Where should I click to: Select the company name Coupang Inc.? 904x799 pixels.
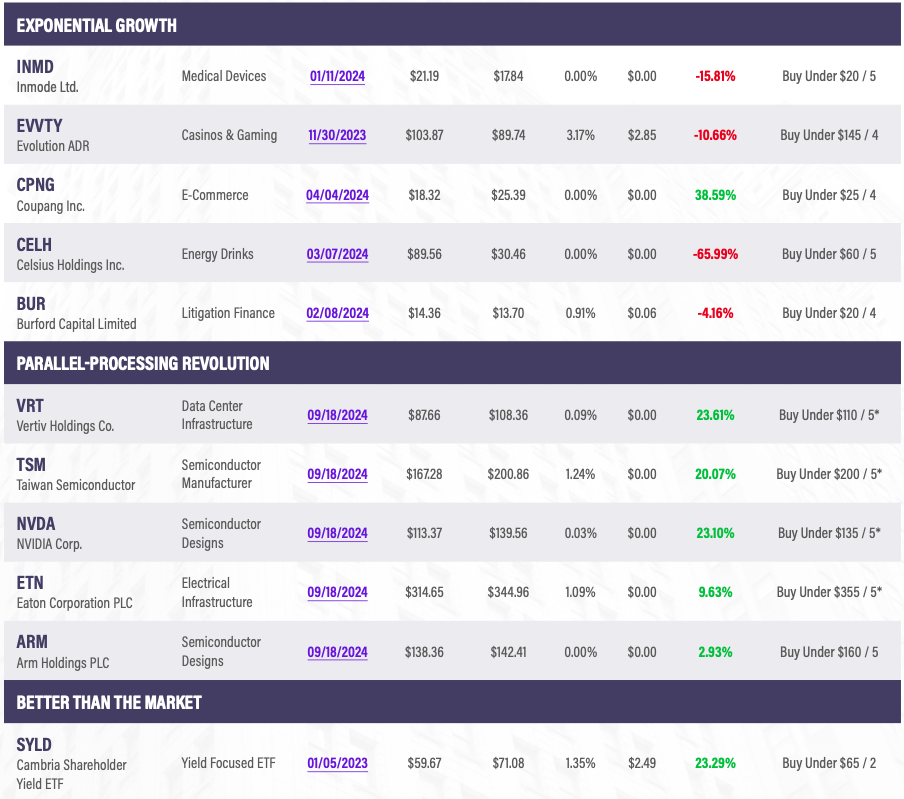click(51, 206)
